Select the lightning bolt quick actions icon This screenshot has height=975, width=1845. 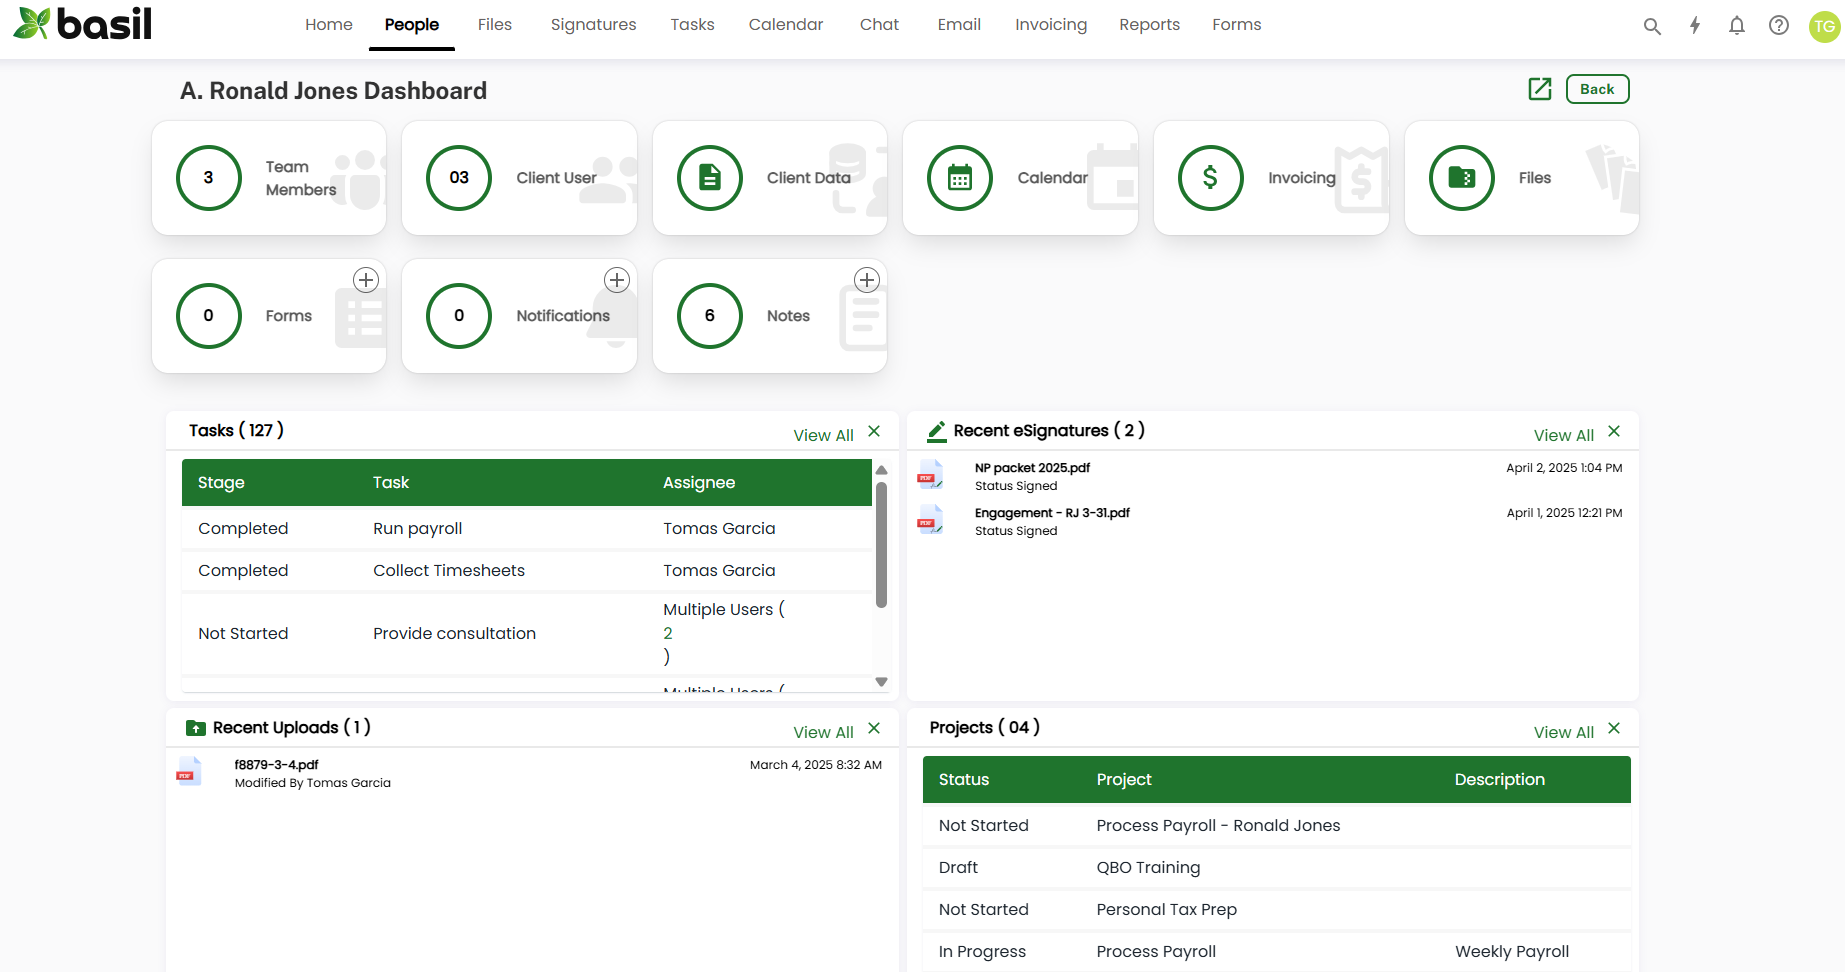(1695, 26)
